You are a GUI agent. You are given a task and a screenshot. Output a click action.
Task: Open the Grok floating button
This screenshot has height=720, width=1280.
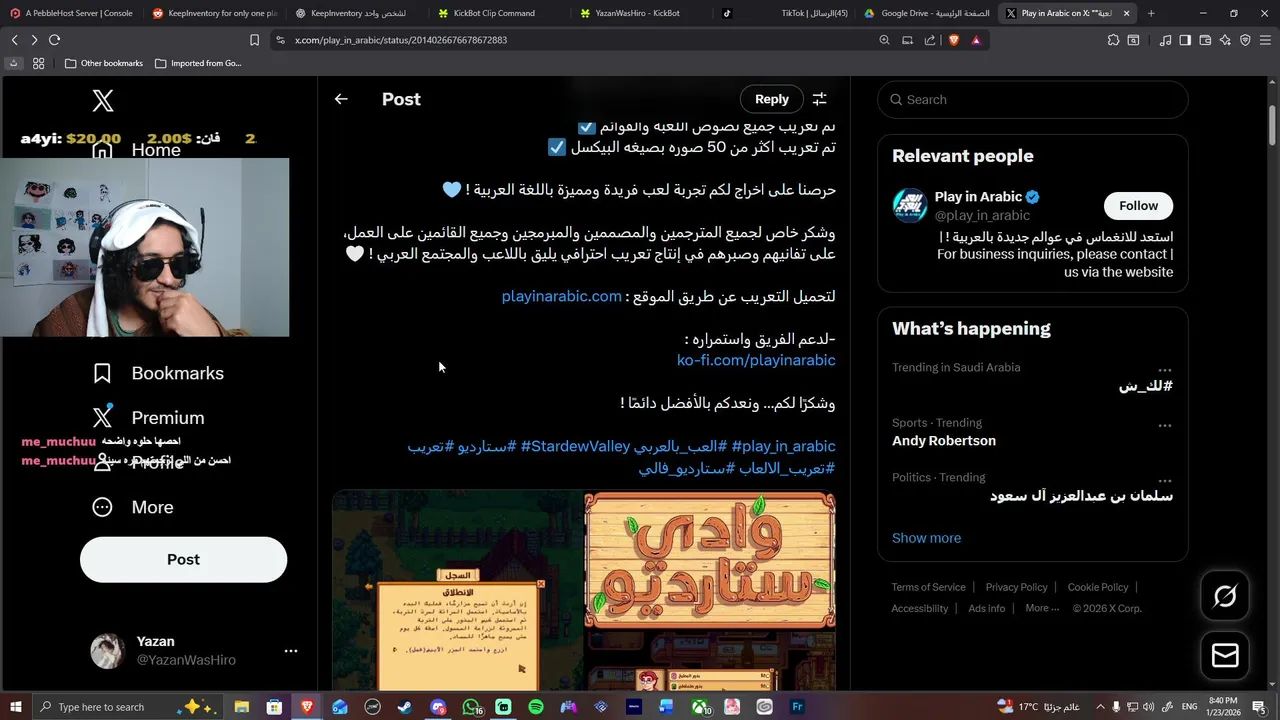tap(1224, 597)
